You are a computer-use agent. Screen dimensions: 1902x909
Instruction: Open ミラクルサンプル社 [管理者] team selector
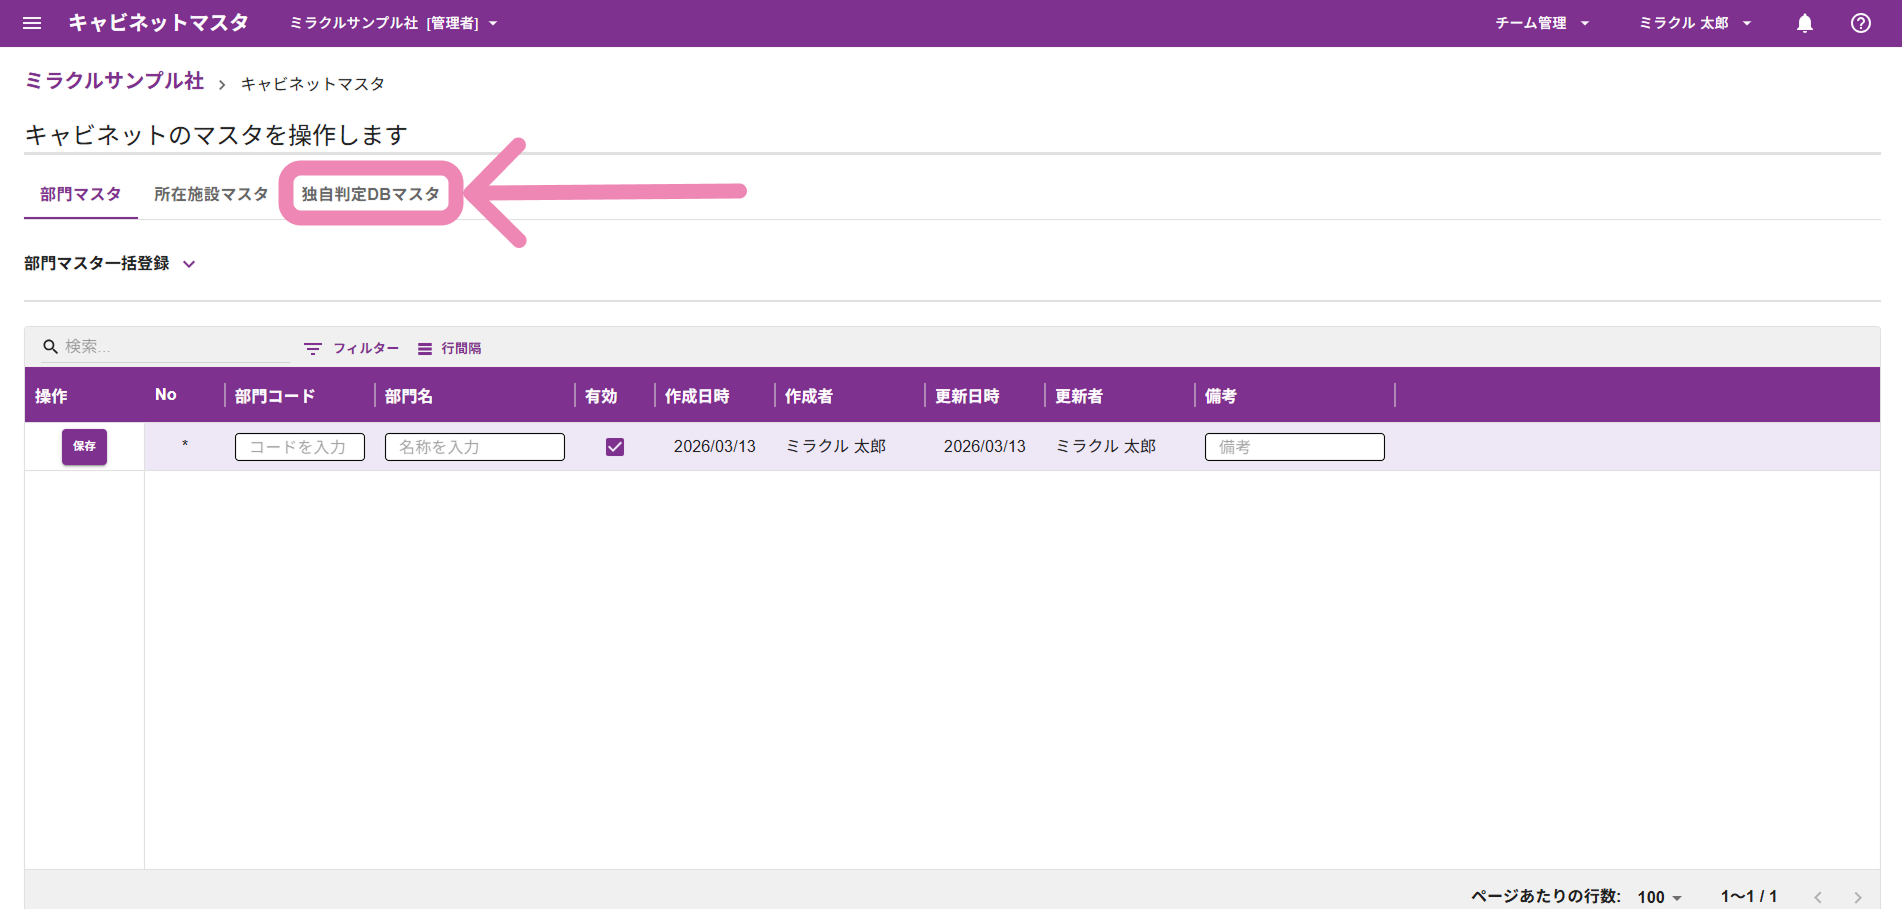click(393, 23)
